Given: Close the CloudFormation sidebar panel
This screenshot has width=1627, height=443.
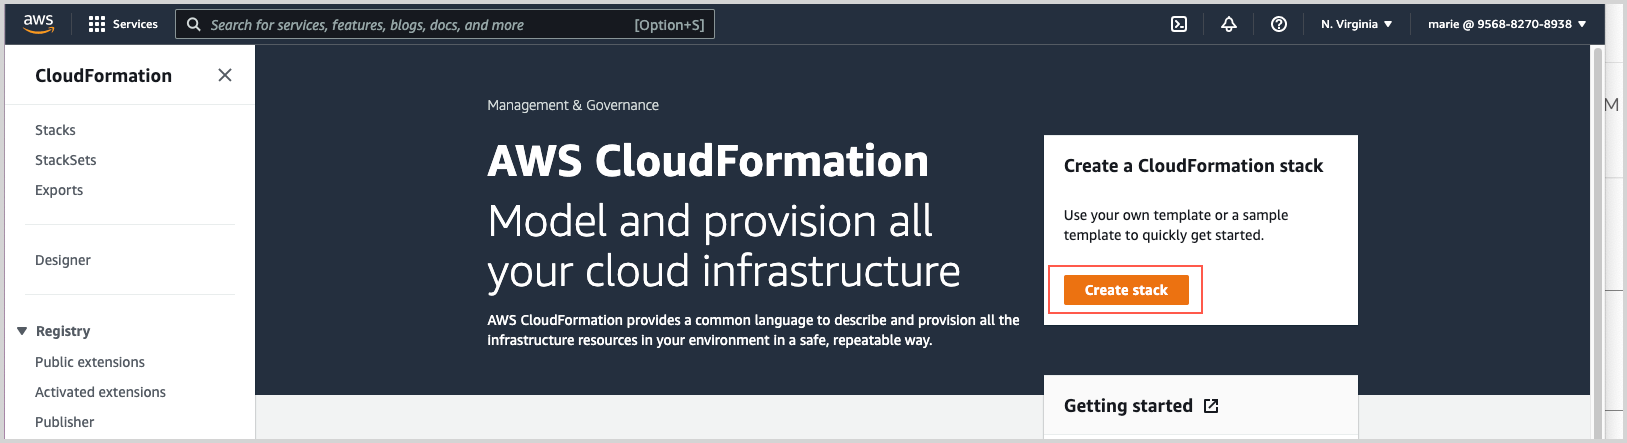Looking at the screenshot, I should [225, 75].
